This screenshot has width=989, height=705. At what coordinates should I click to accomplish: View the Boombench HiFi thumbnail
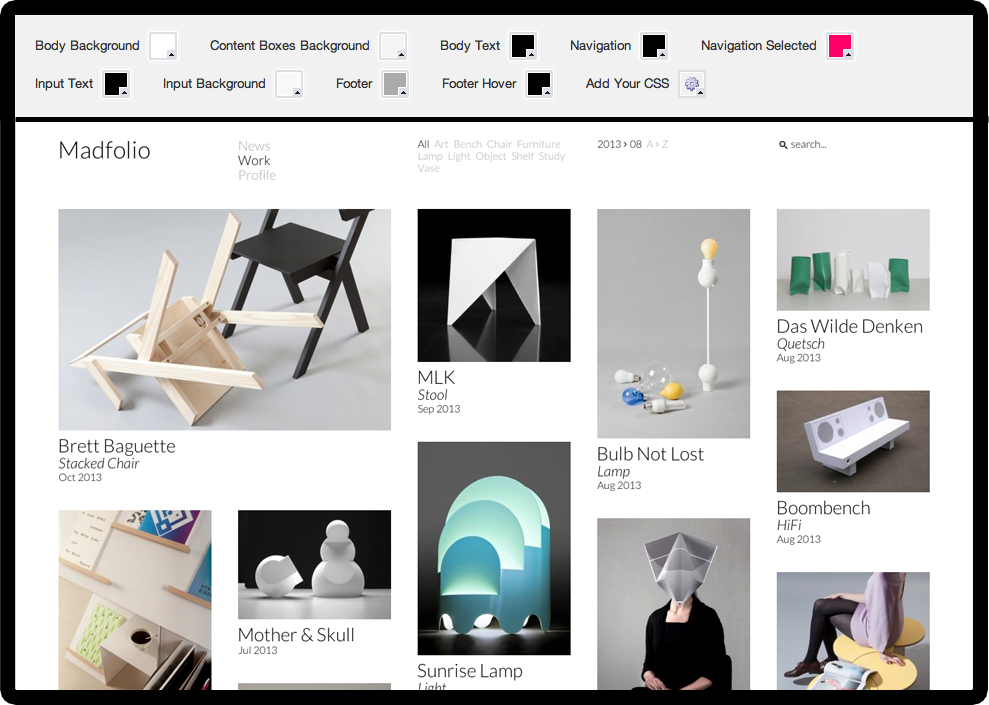(853, 441)
